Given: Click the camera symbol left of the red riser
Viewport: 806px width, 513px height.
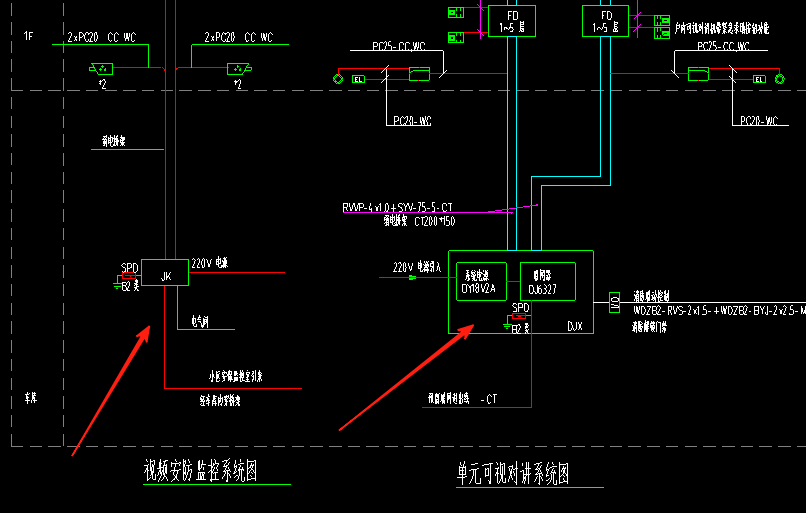Looking at the screenshot, I should [x=101, y=68].
